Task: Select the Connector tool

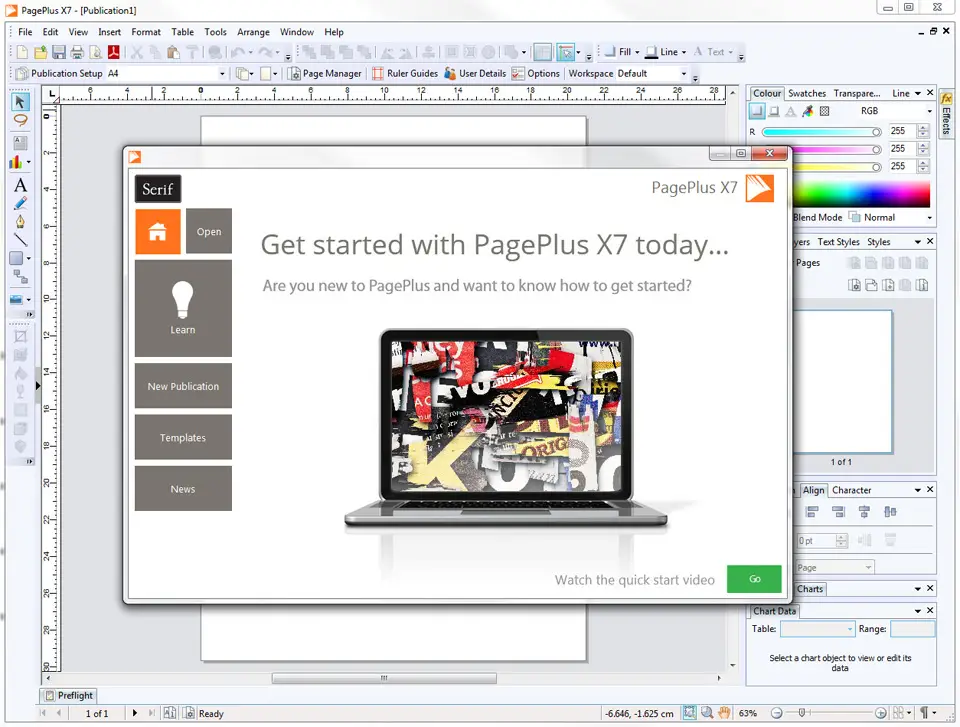Action: (x=20, y=277)
